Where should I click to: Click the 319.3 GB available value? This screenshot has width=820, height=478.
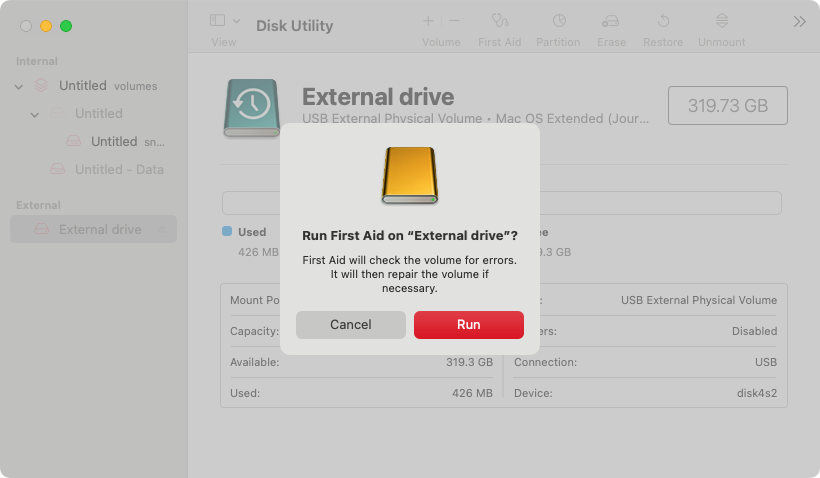tap(469, 362)
